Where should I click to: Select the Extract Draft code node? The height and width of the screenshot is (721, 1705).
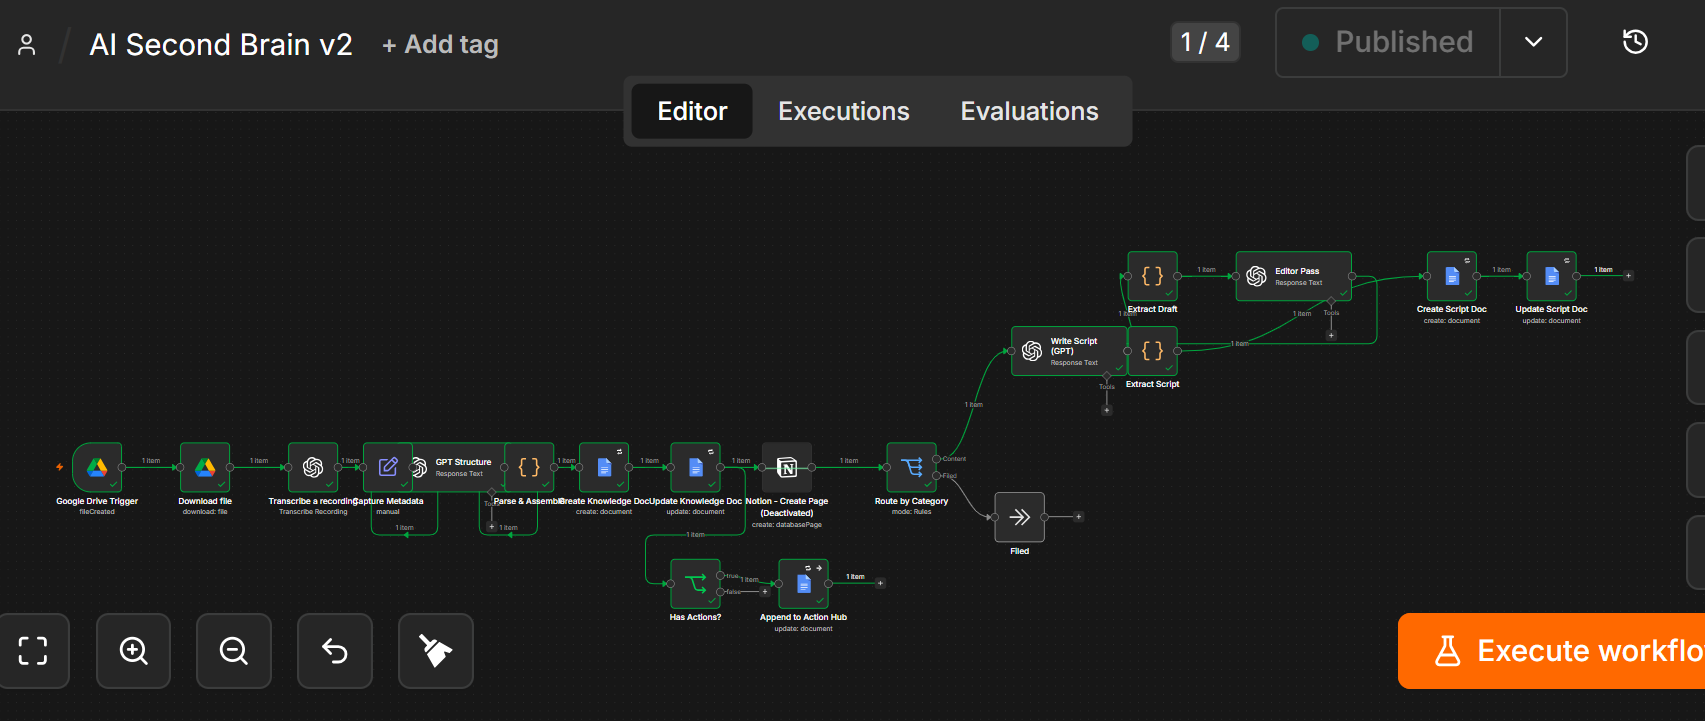1152,276
